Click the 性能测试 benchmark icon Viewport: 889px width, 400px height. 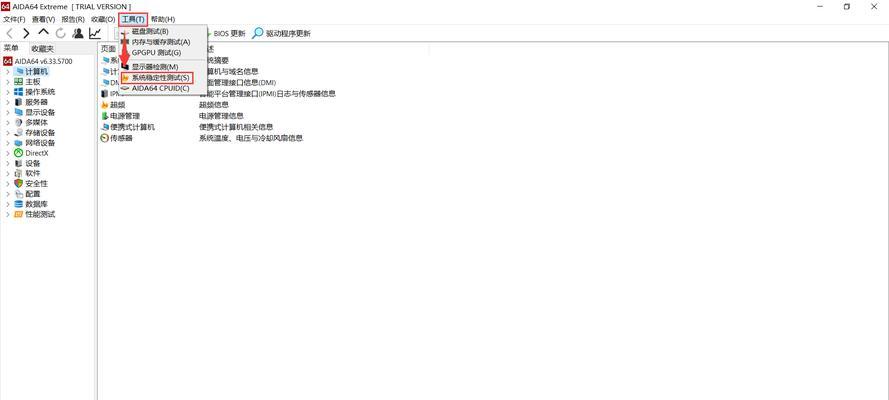[19, 214]
